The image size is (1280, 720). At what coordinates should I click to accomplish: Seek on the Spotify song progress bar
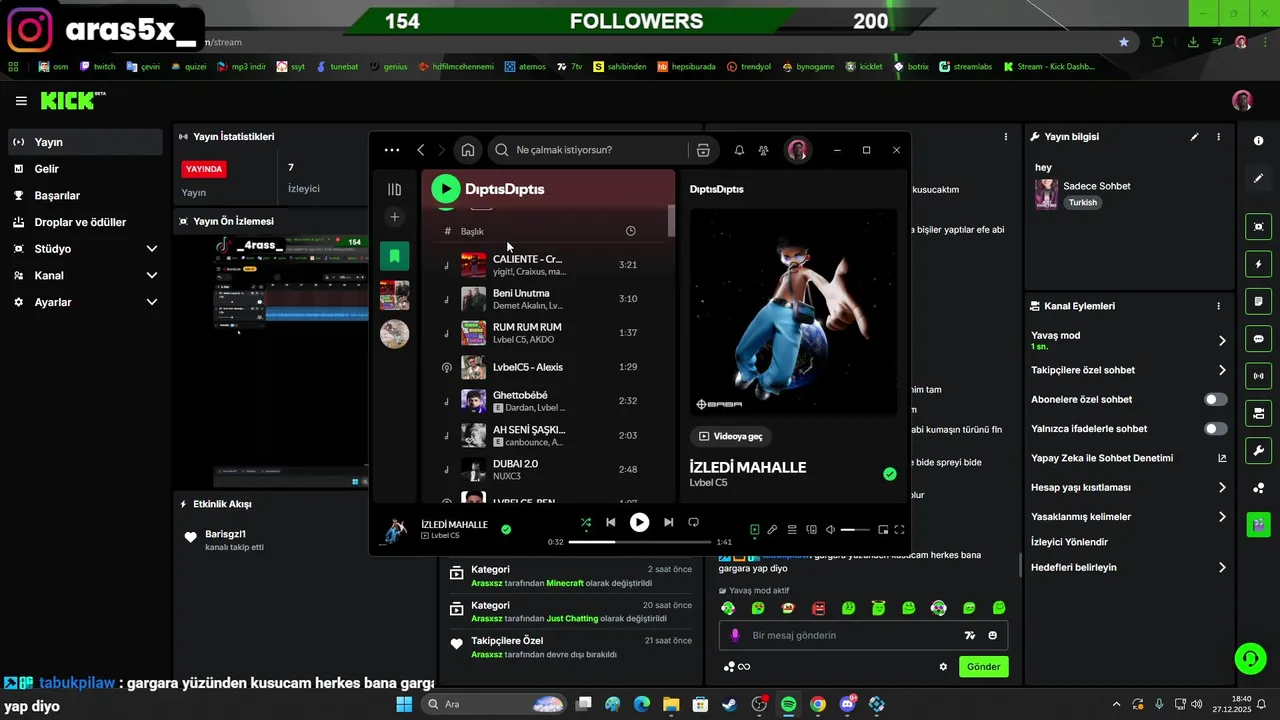[639, 542]
